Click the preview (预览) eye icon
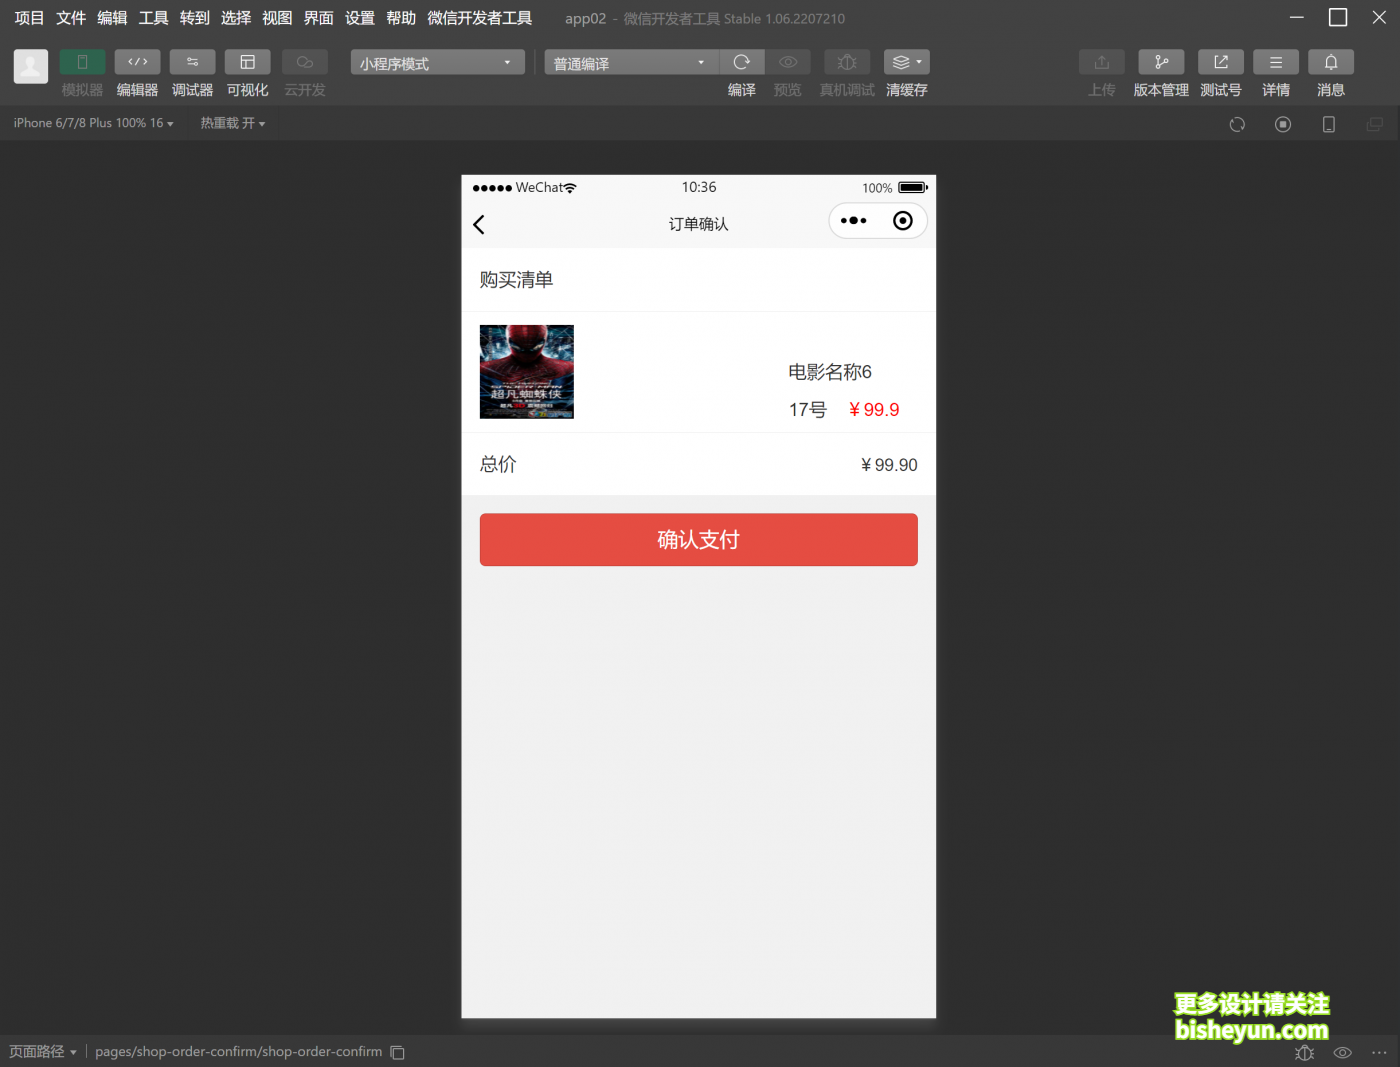The height and width of the screenshot is (1067, 1400). tap(788, 62)
